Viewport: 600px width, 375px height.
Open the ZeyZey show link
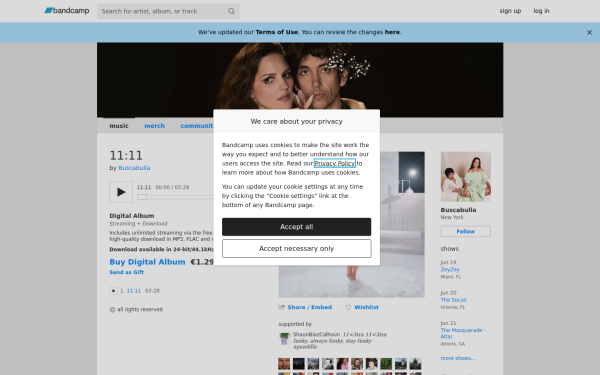pos(450,269)
